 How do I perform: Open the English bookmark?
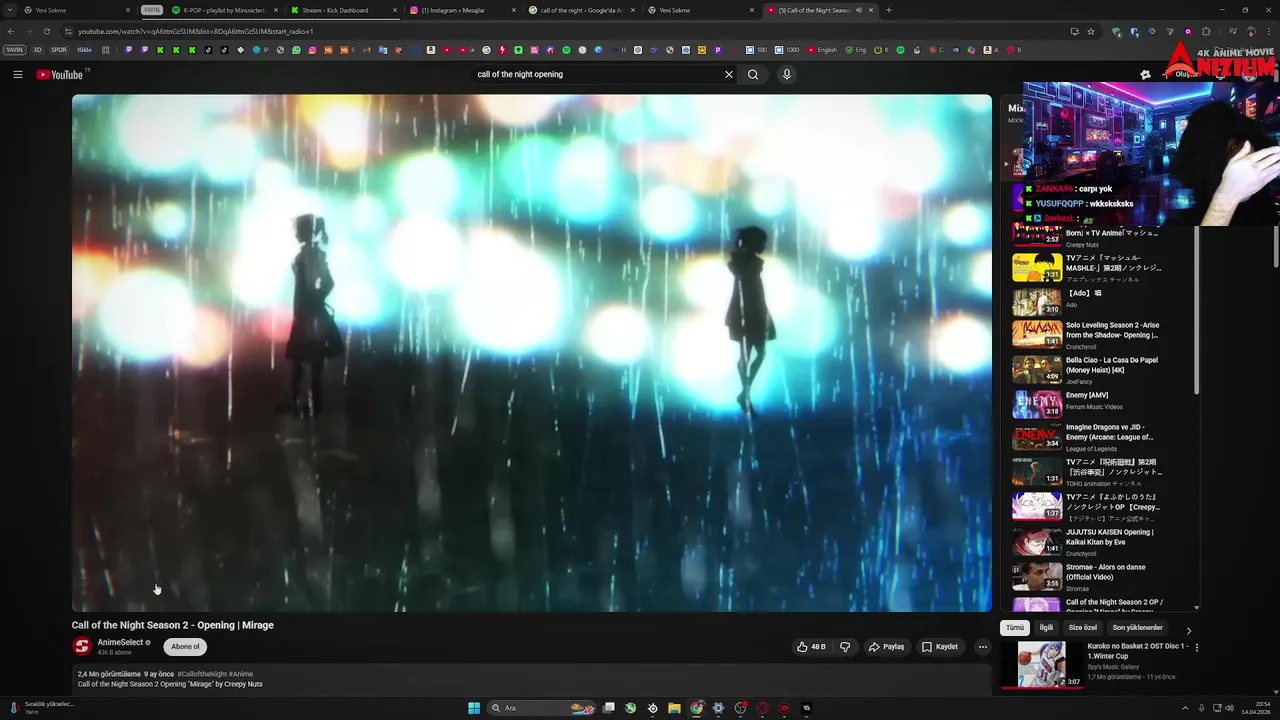[x=822, y=49]
